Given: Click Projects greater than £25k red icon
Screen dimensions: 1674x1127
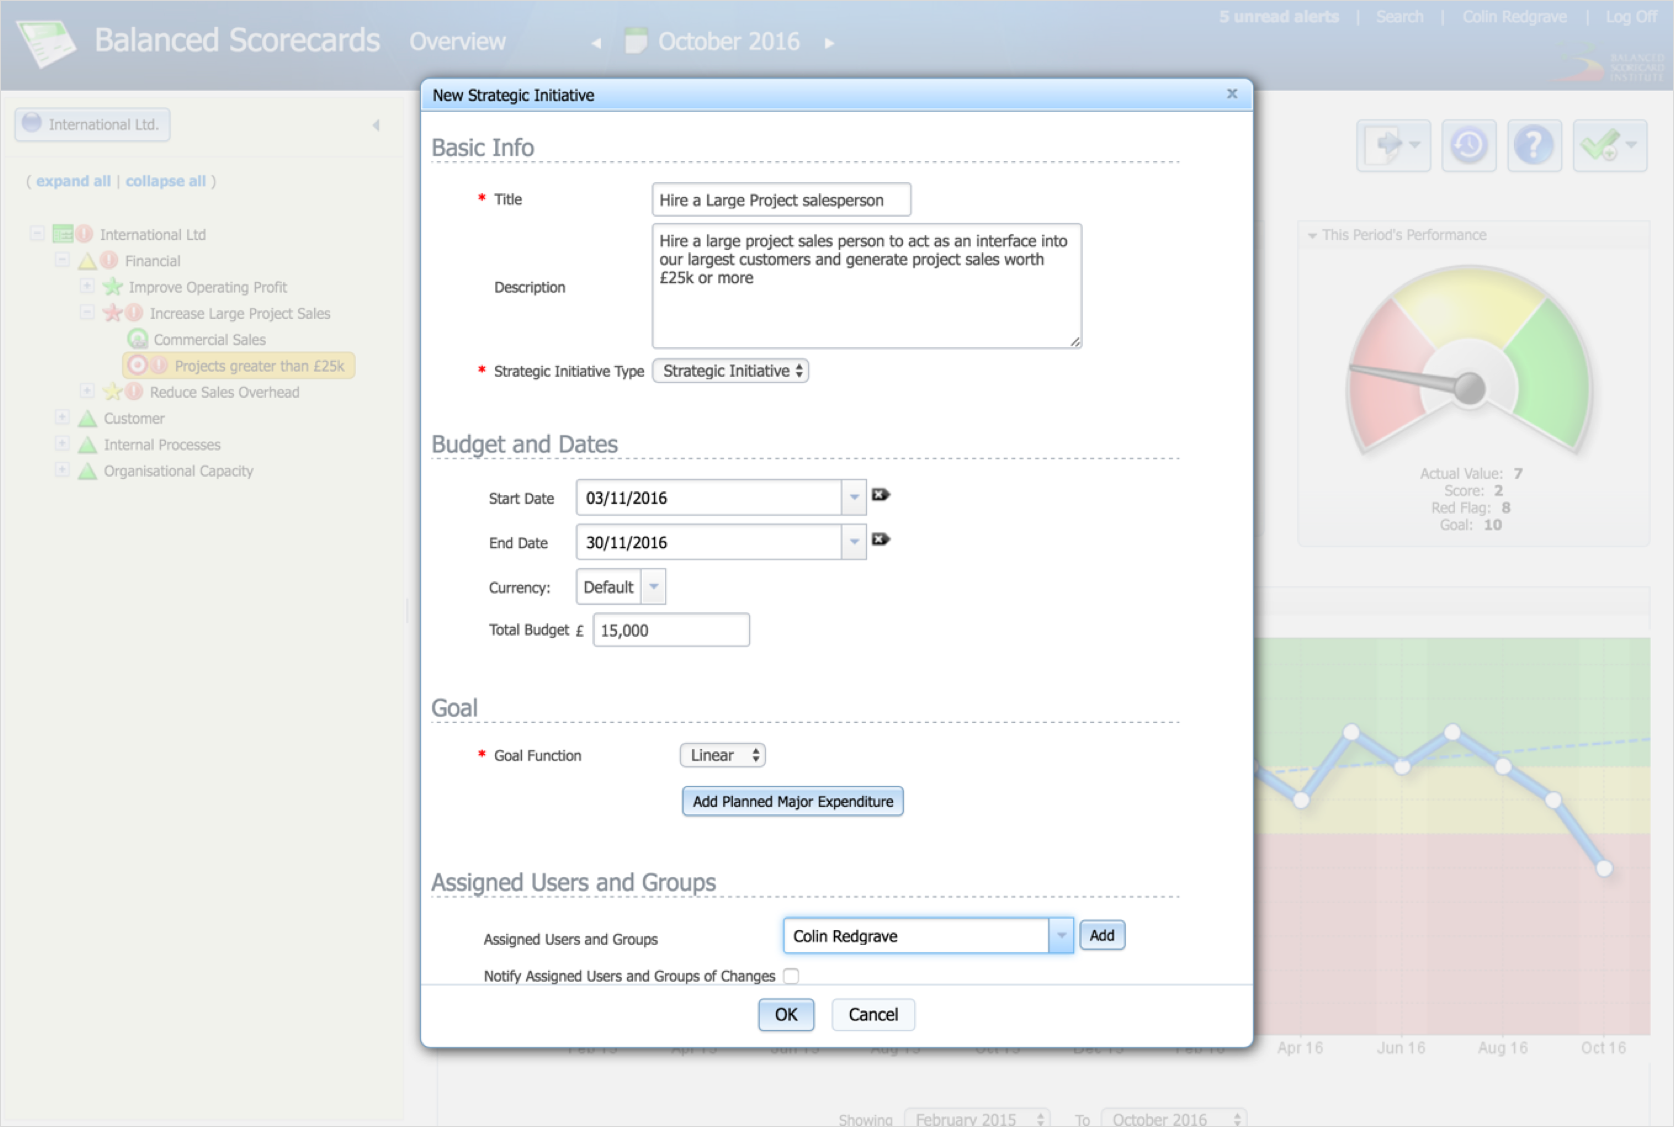Looking at the screenshot, I should click(x=138, y=366).
